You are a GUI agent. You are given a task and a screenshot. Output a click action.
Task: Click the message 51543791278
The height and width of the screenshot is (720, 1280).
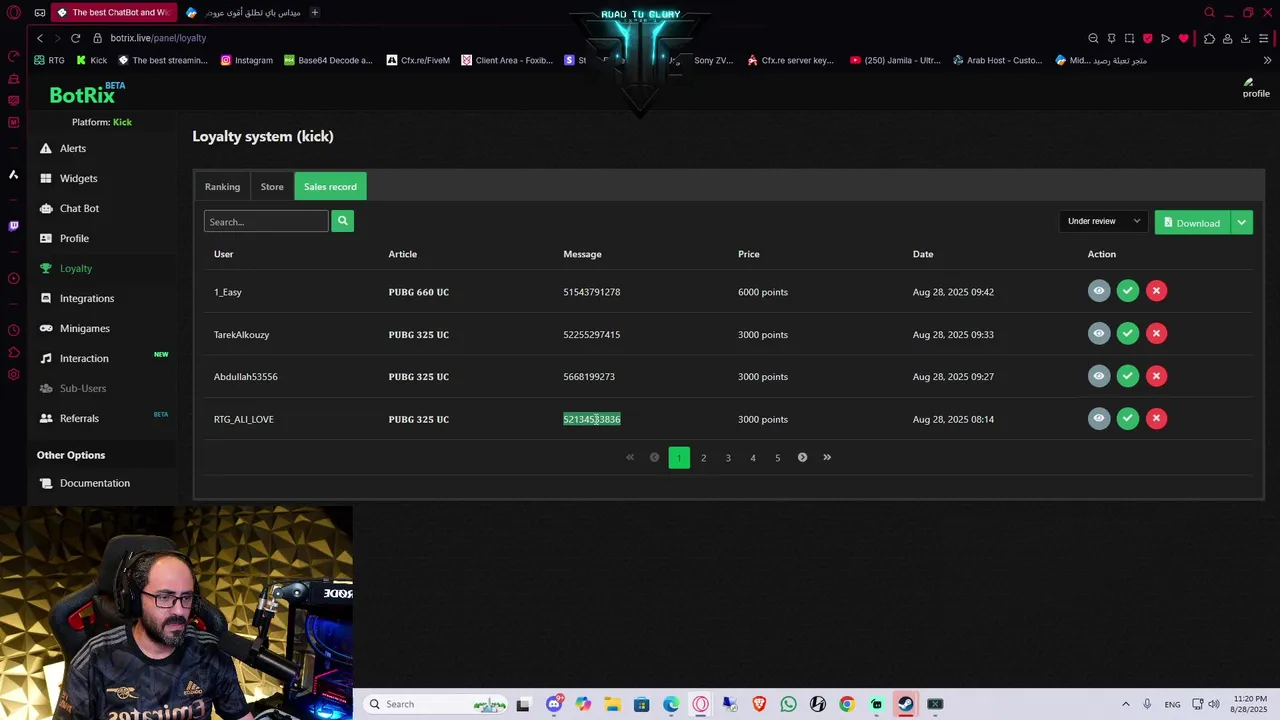pos(592,292)
